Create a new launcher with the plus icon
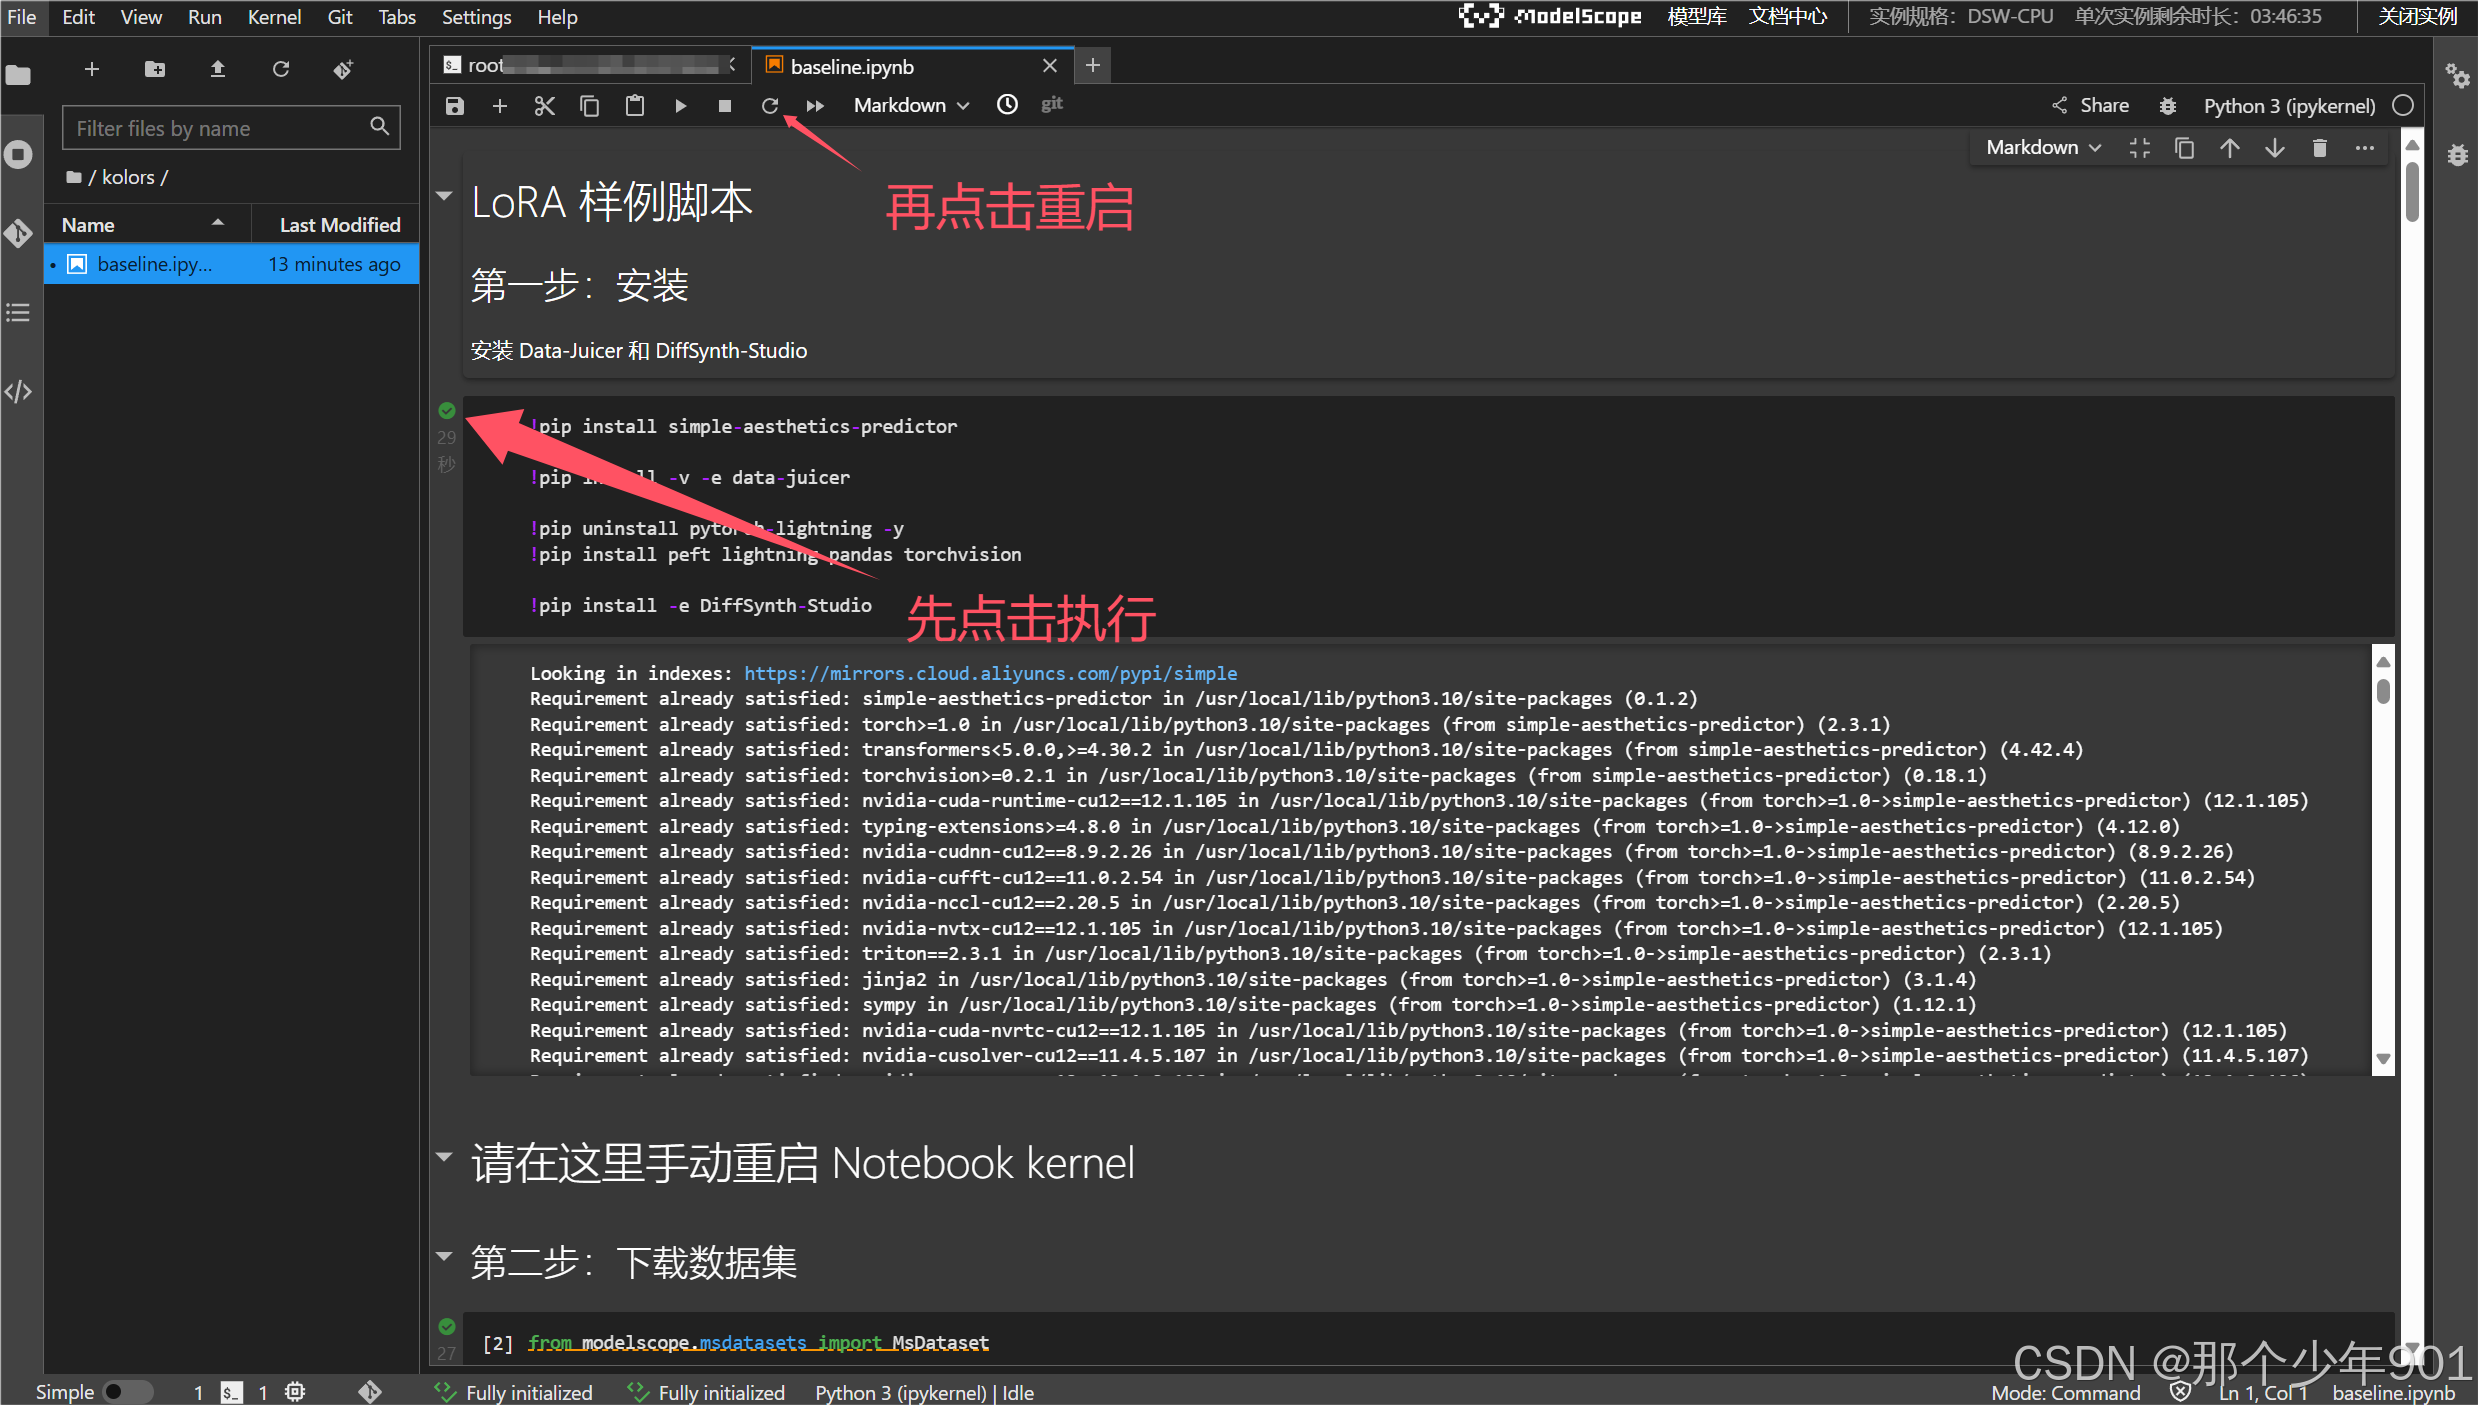 coord(92,69)
